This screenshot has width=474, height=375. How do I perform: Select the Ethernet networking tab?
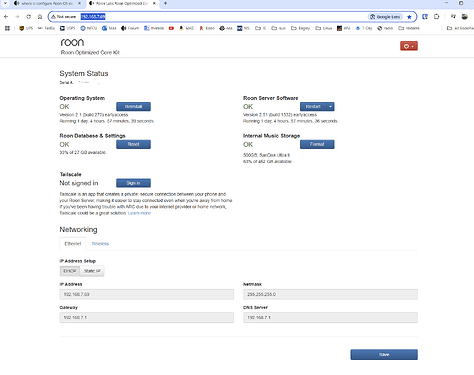[x=73, y=244]
